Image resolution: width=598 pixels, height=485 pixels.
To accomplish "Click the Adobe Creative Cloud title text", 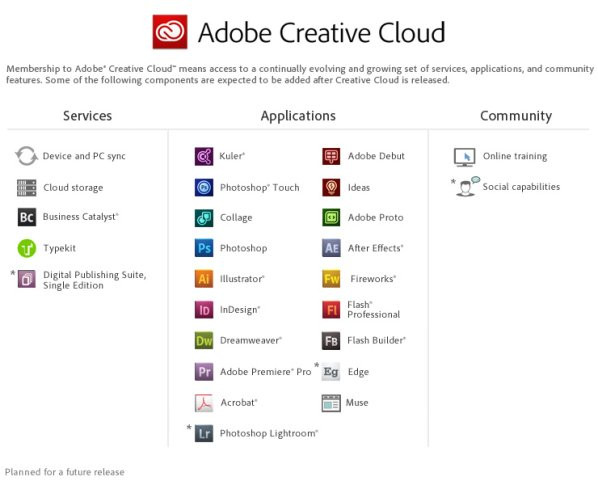I will pyautogui.click(x=322, y=32).
